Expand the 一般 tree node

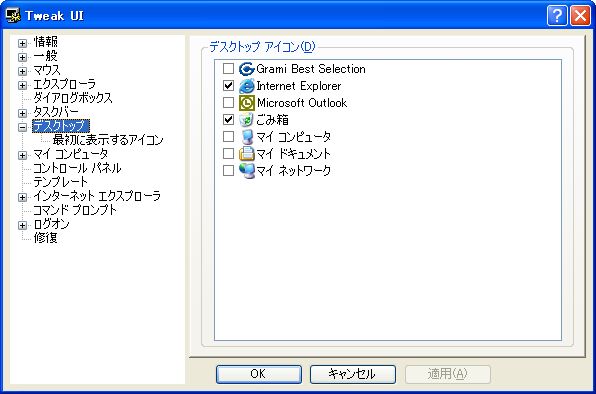[22, 57]
